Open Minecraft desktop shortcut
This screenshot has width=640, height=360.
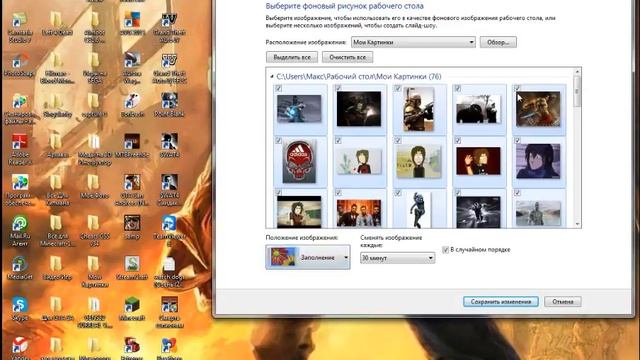click(132, 309)
